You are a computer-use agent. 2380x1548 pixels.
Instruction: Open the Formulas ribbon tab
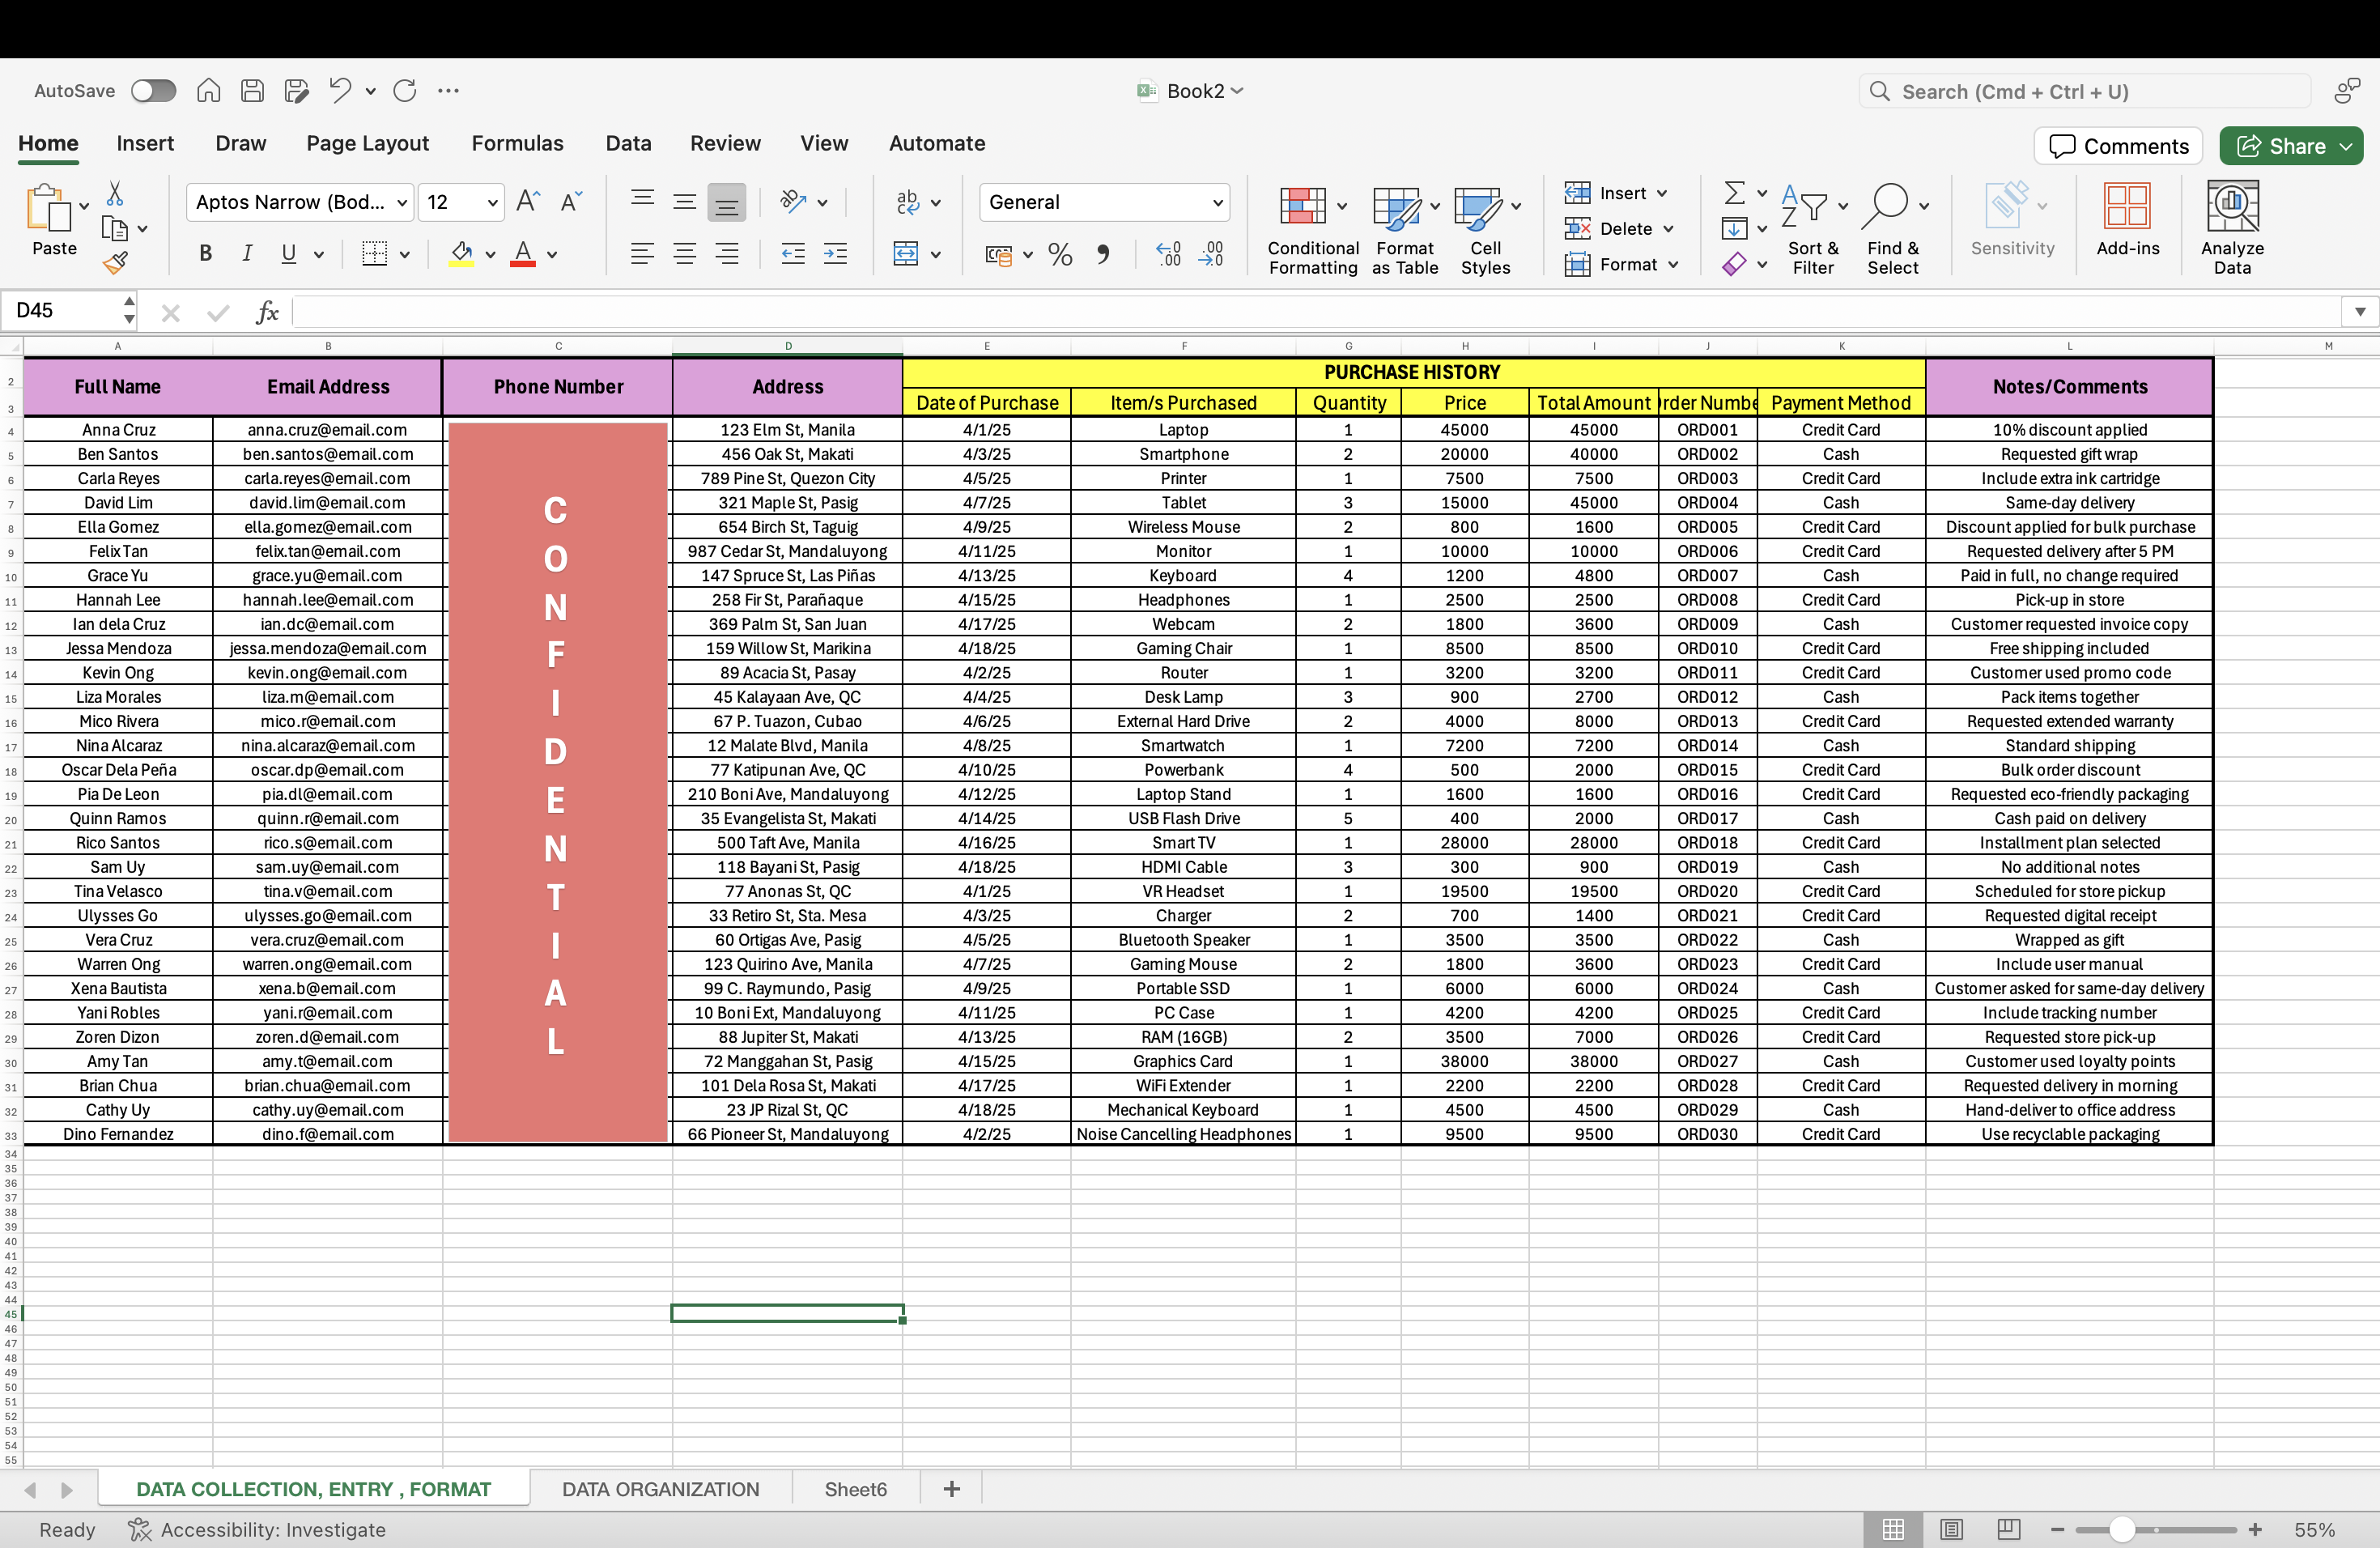[x=517, y=144]
